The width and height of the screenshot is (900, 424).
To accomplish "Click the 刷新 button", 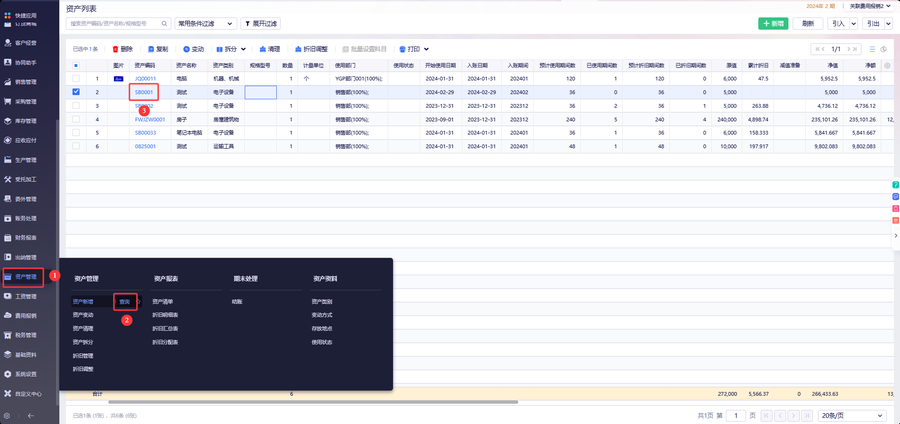I will point(808,24).
